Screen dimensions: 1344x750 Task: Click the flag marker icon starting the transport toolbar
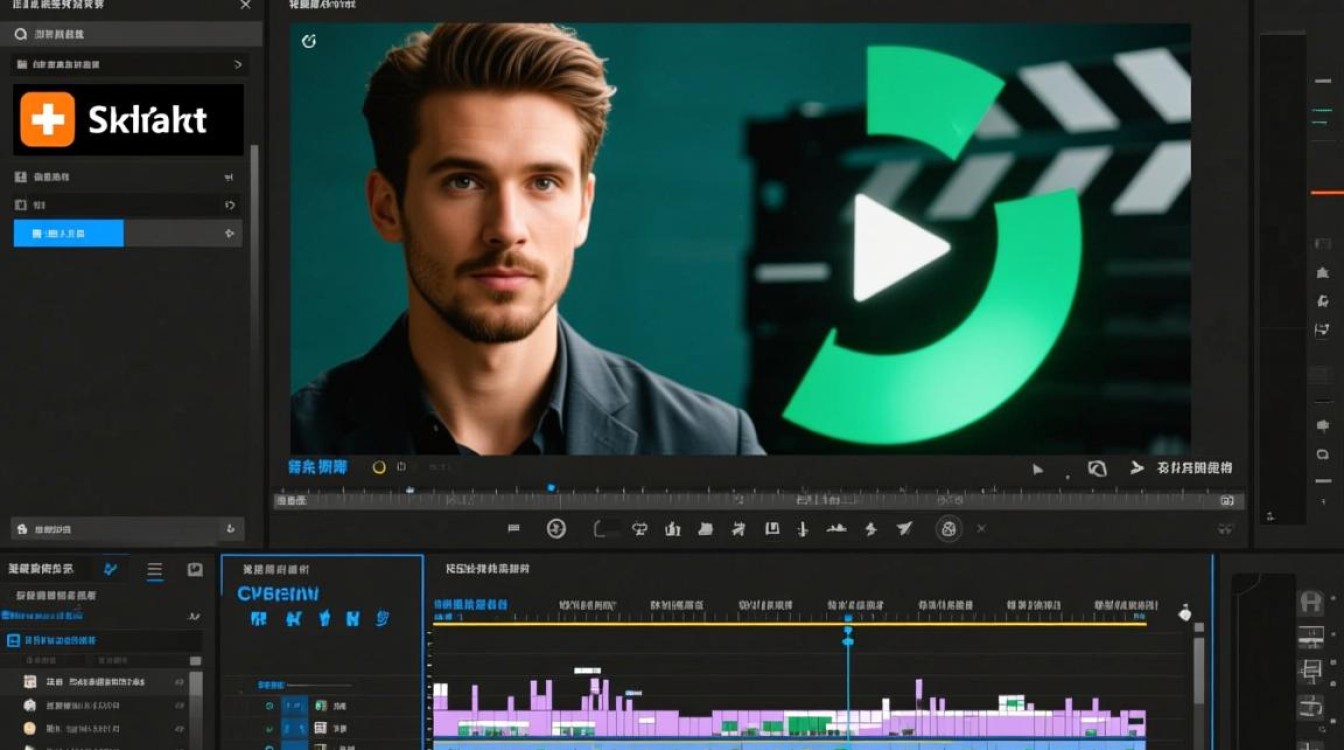[x=514, y=529]
